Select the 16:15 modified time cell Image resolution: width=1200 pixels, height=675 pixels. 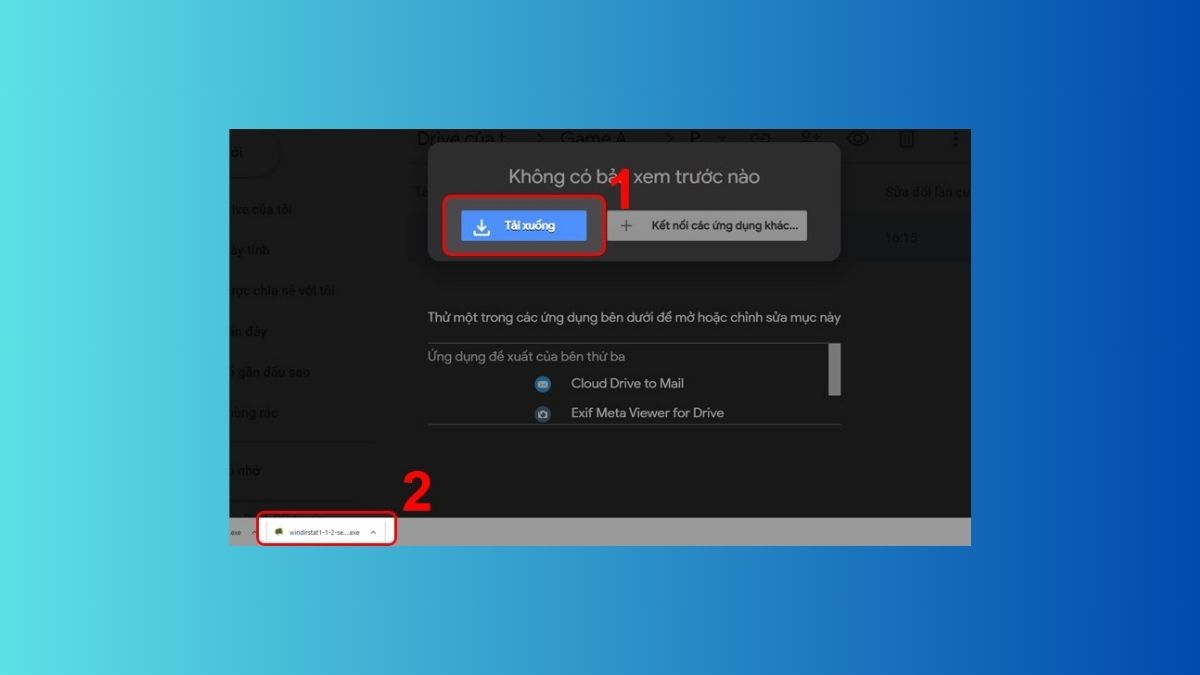(x=901, y=238)
